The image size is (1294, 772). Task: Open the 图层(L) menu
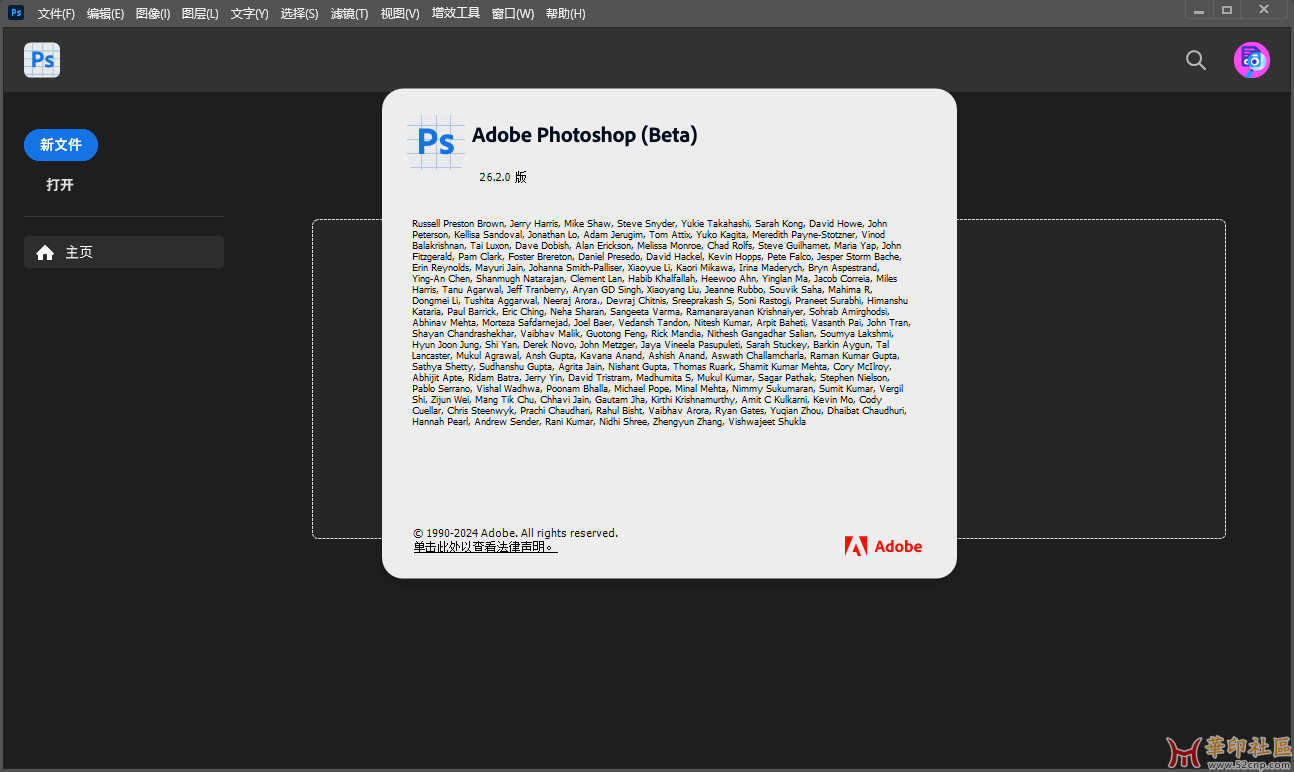pyautogui.click(x=200, y=14)
